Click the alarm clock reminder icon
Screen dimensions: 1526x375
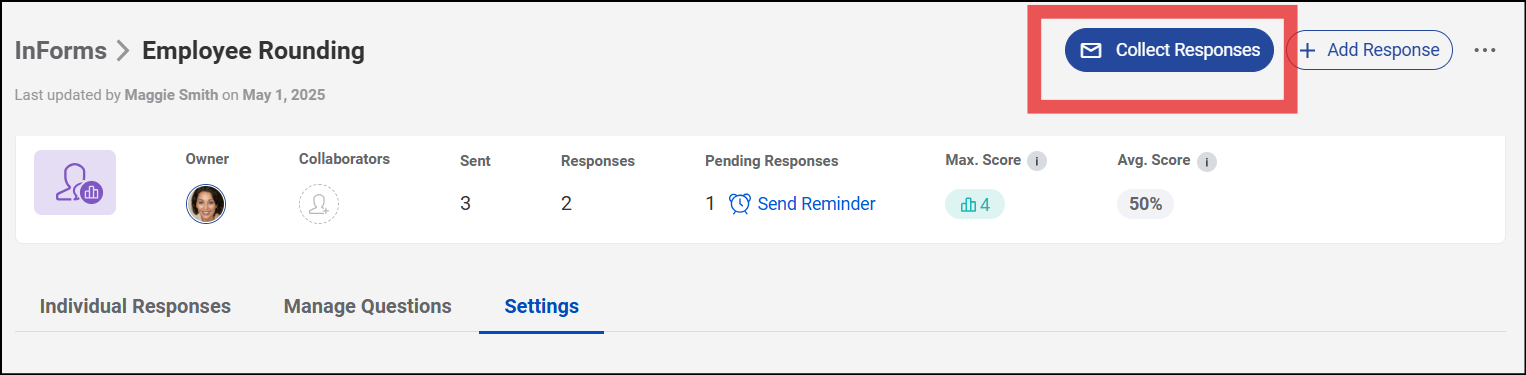(740, 204)
